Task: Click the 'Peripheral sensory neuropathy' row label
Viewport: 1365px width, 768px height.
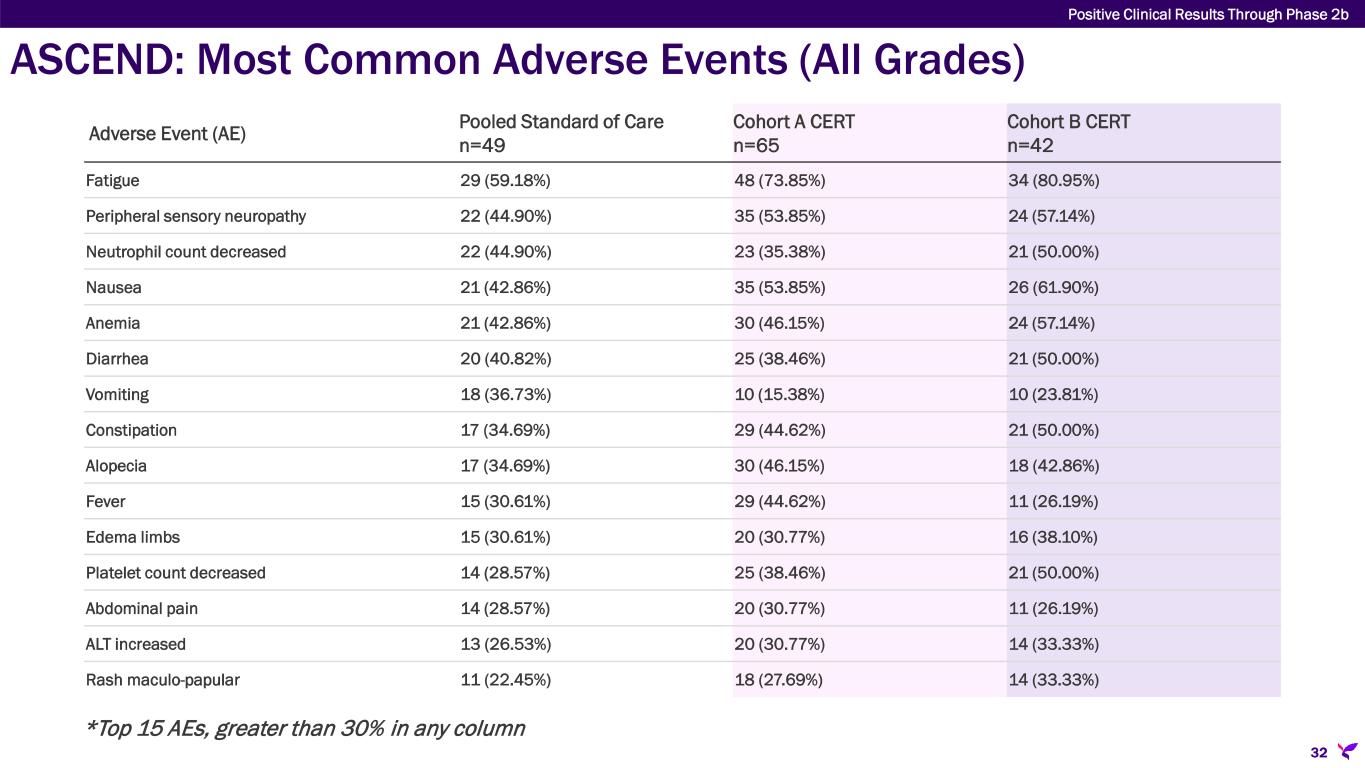Action: click(x=196, y=216)
